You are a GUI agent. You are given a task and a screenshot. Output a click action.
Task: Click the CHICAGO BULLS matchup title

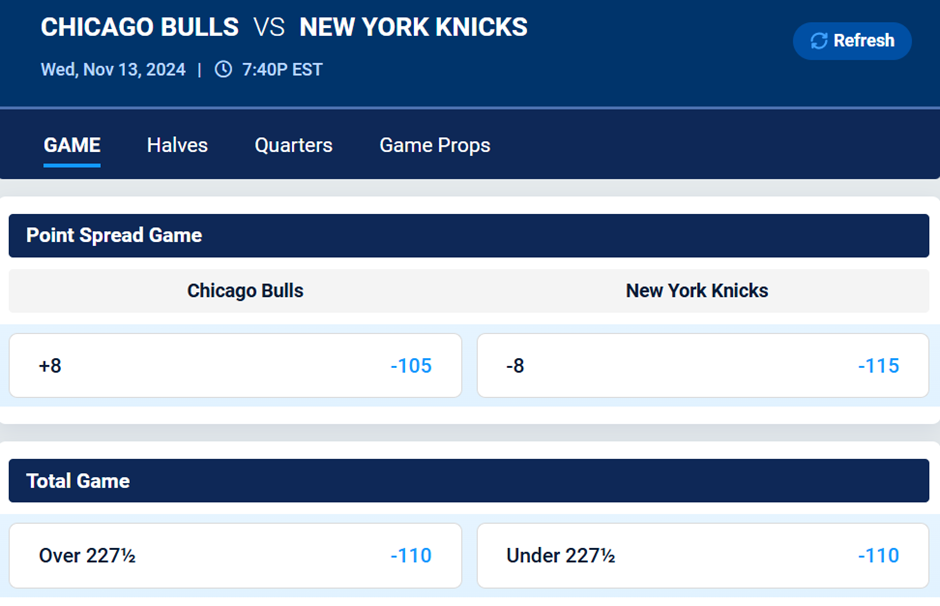(139, 27)
